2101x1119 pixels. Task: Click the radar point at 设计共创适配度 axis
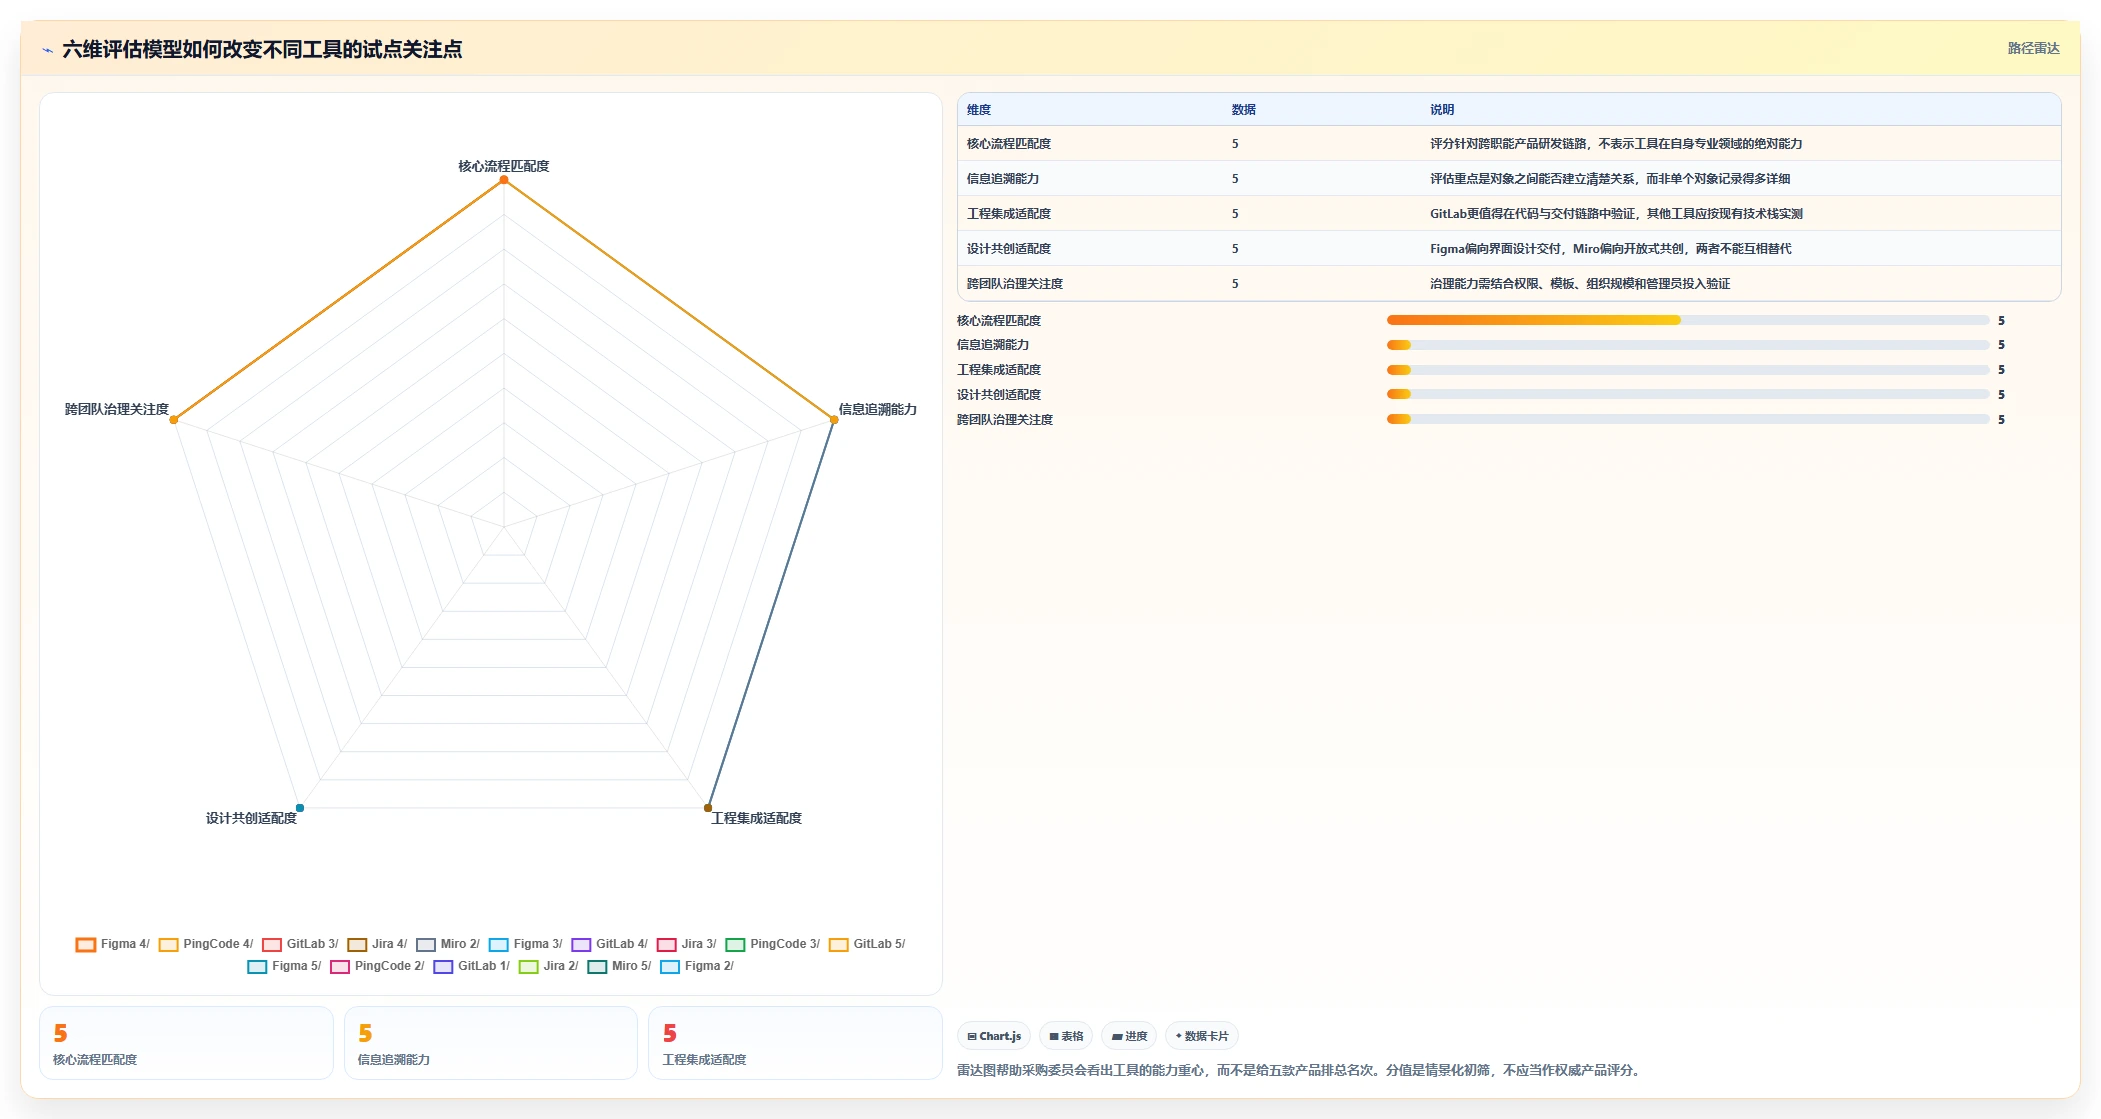300,808
